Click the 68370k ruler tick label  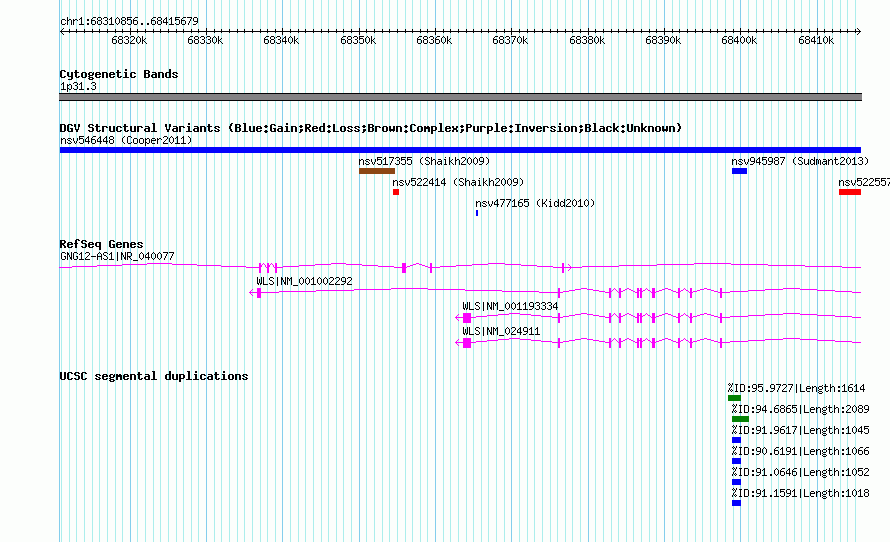click(510, 40)
